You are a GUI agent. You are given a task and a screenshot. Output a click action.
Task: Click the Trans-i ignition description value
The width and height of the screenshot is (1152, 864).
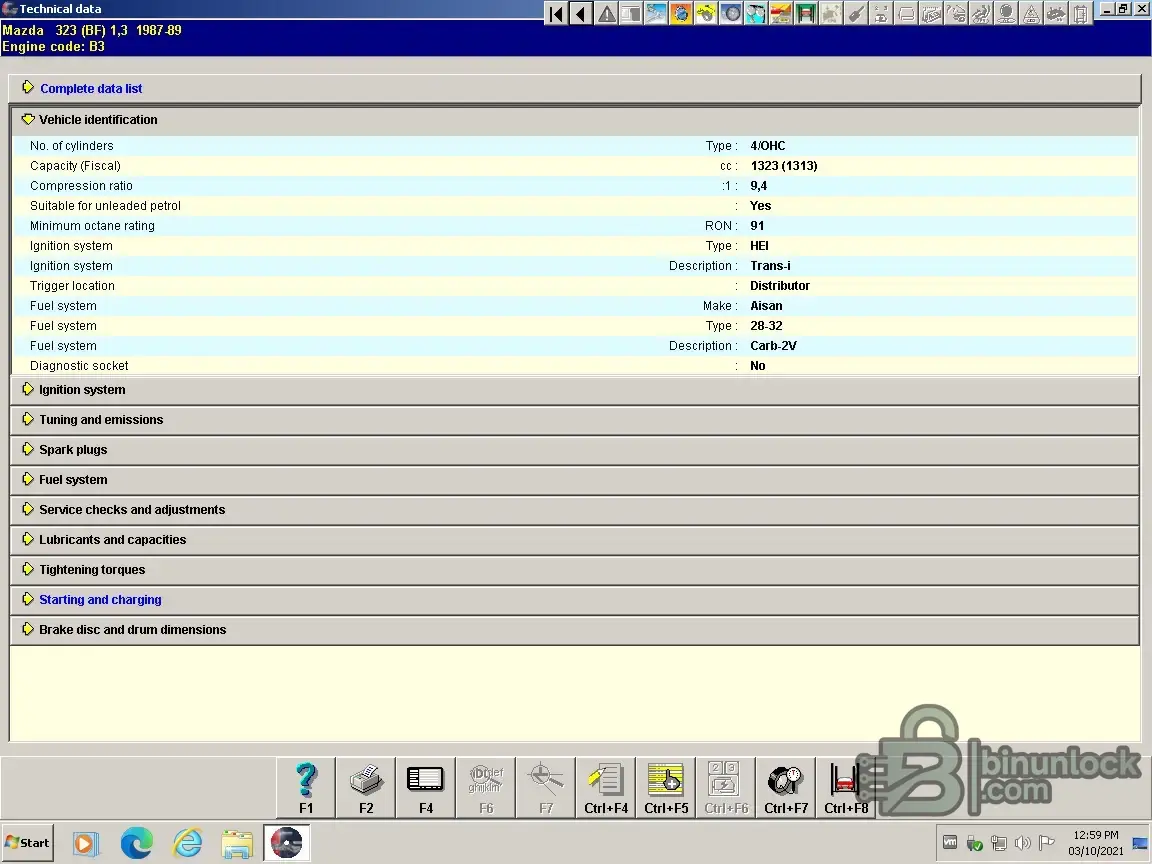[770, 266]
